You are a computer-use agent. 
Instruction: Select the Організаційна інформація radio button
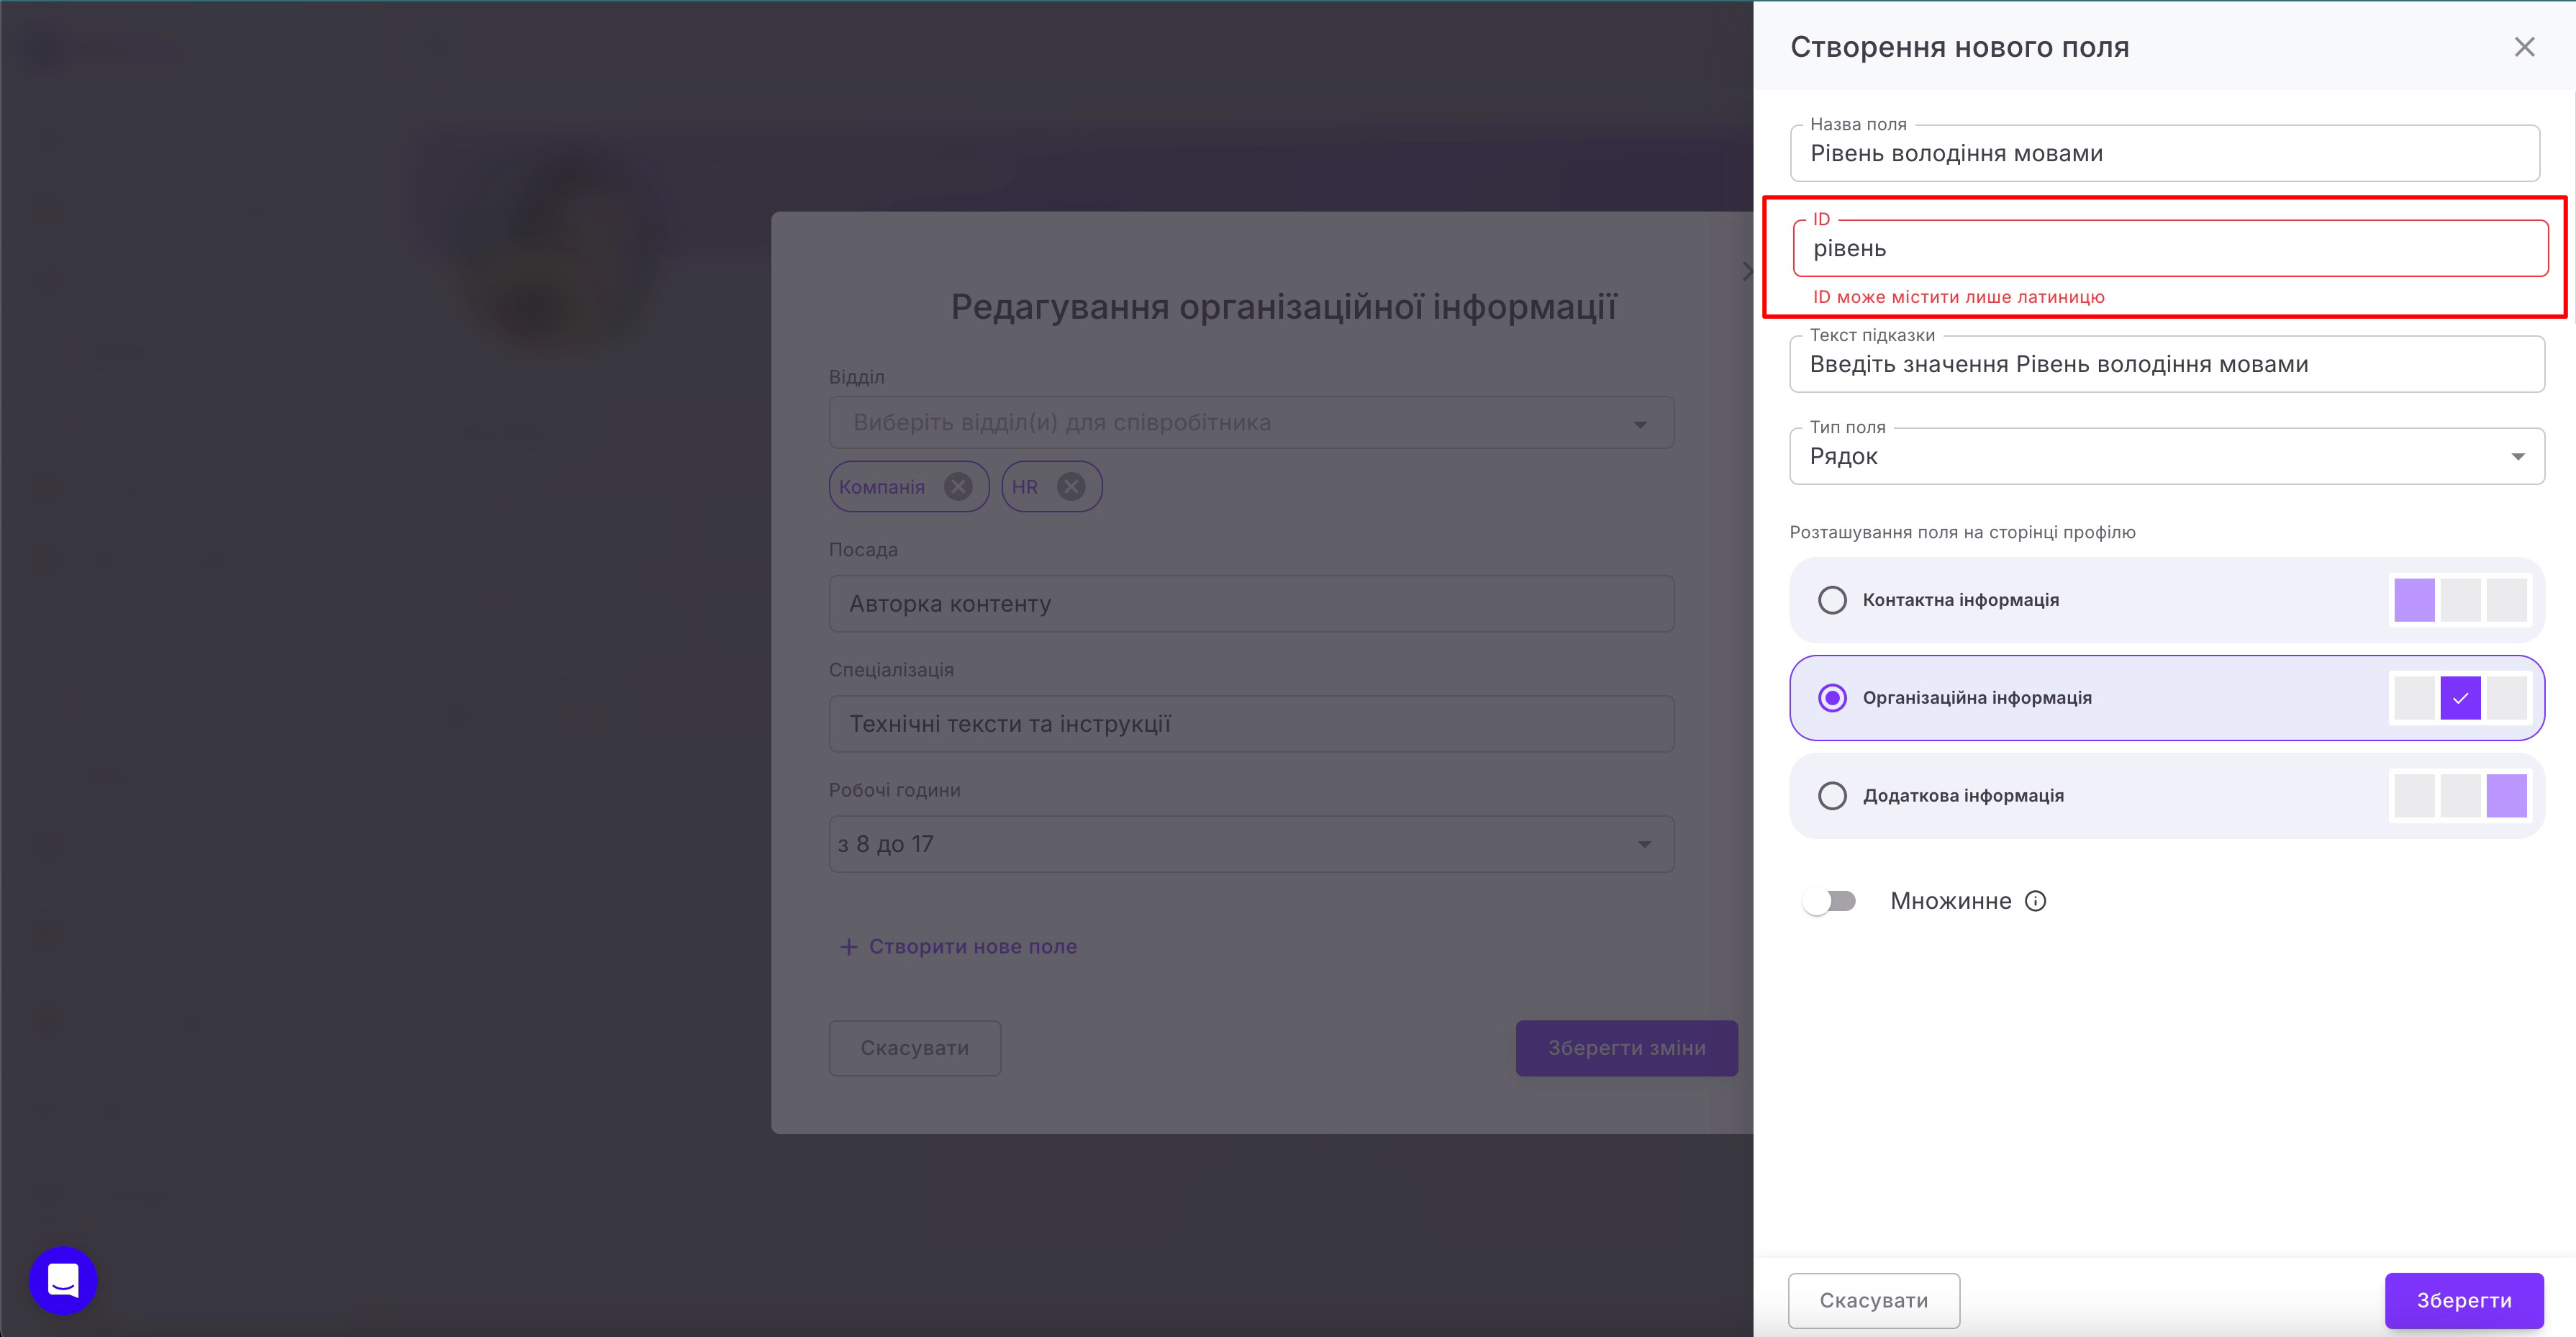1832,698
